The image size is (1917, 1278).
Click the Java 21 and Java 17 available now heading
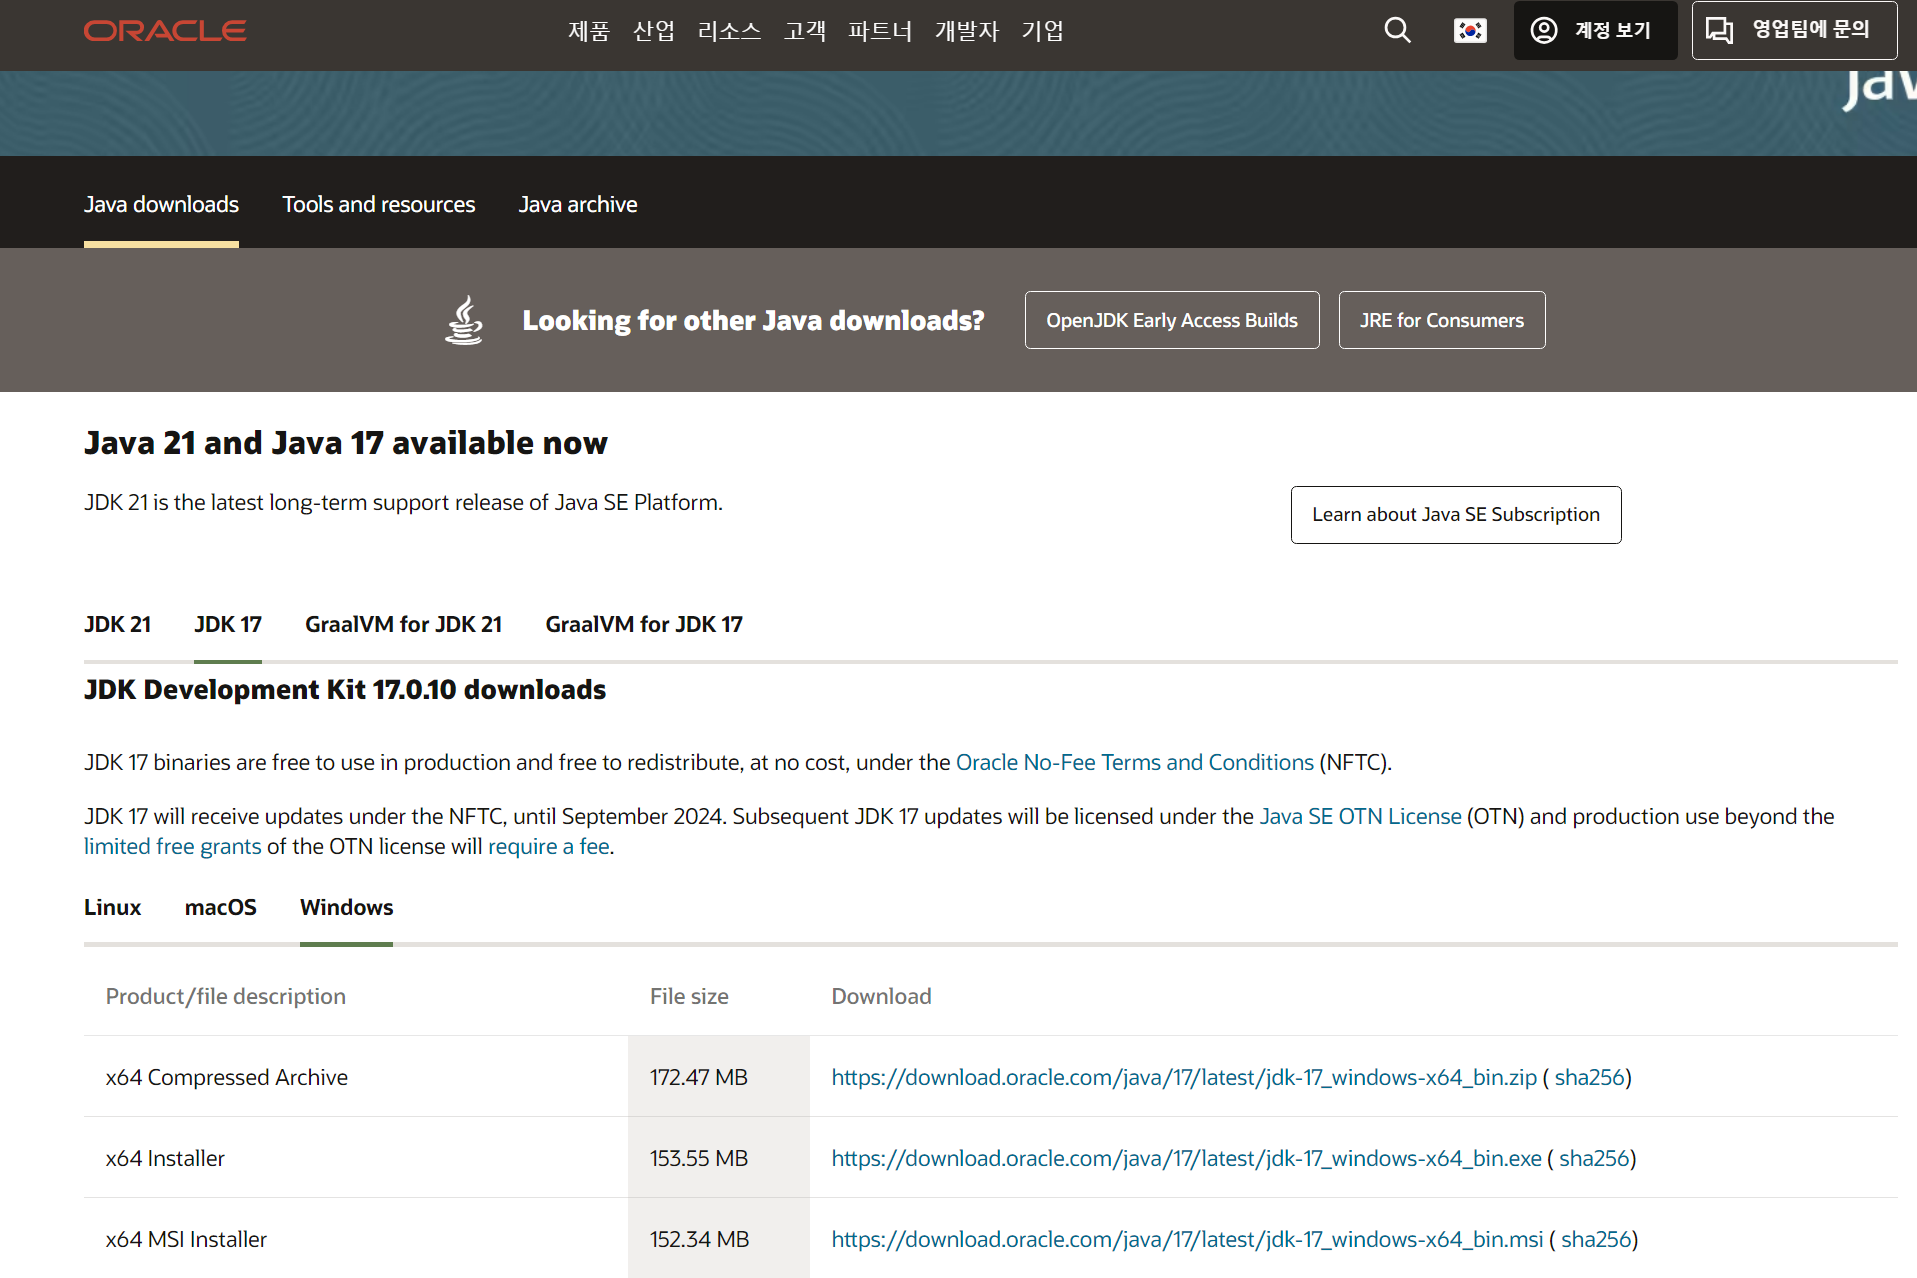pos(346,443)
